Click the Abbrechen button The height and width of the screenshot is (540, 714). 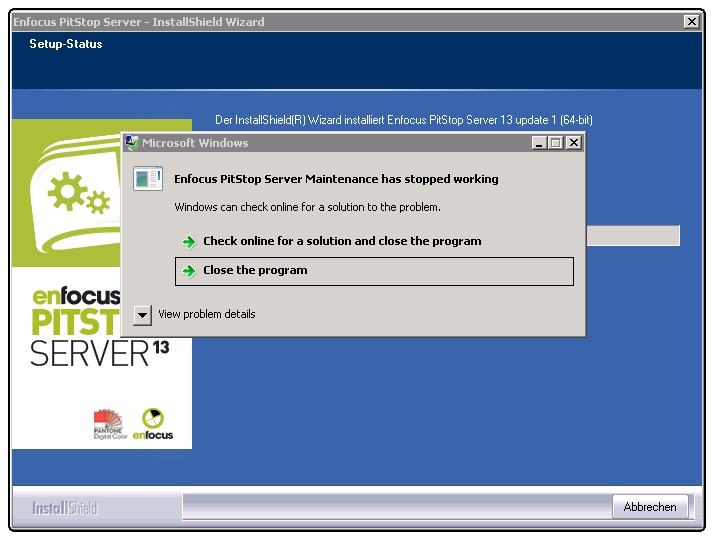coord(650,507)
